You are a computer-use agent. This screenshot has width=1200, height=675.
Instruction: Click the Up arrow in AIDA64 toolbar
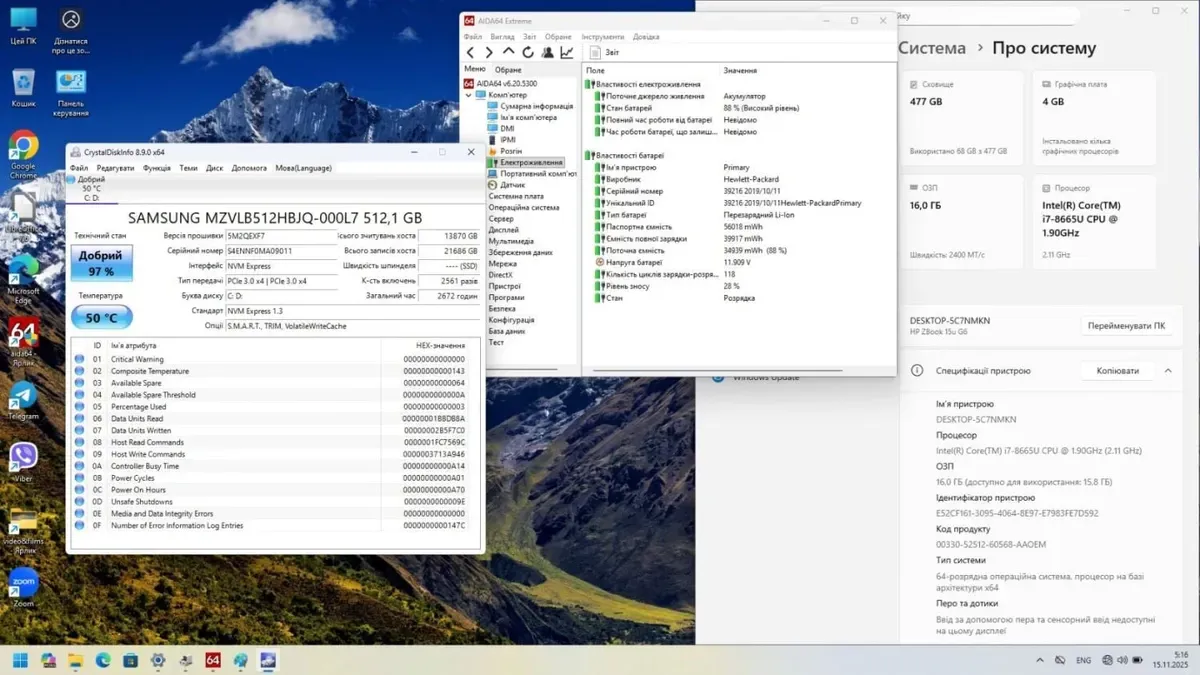508,52
